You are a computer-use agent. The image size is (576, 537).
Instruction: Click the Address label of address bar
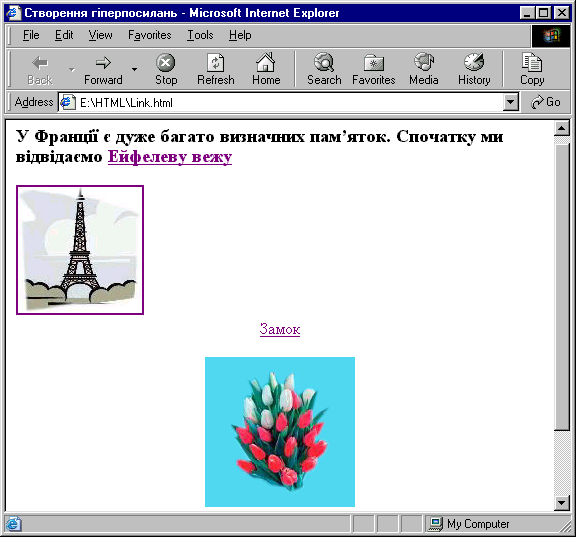[34, 102]
